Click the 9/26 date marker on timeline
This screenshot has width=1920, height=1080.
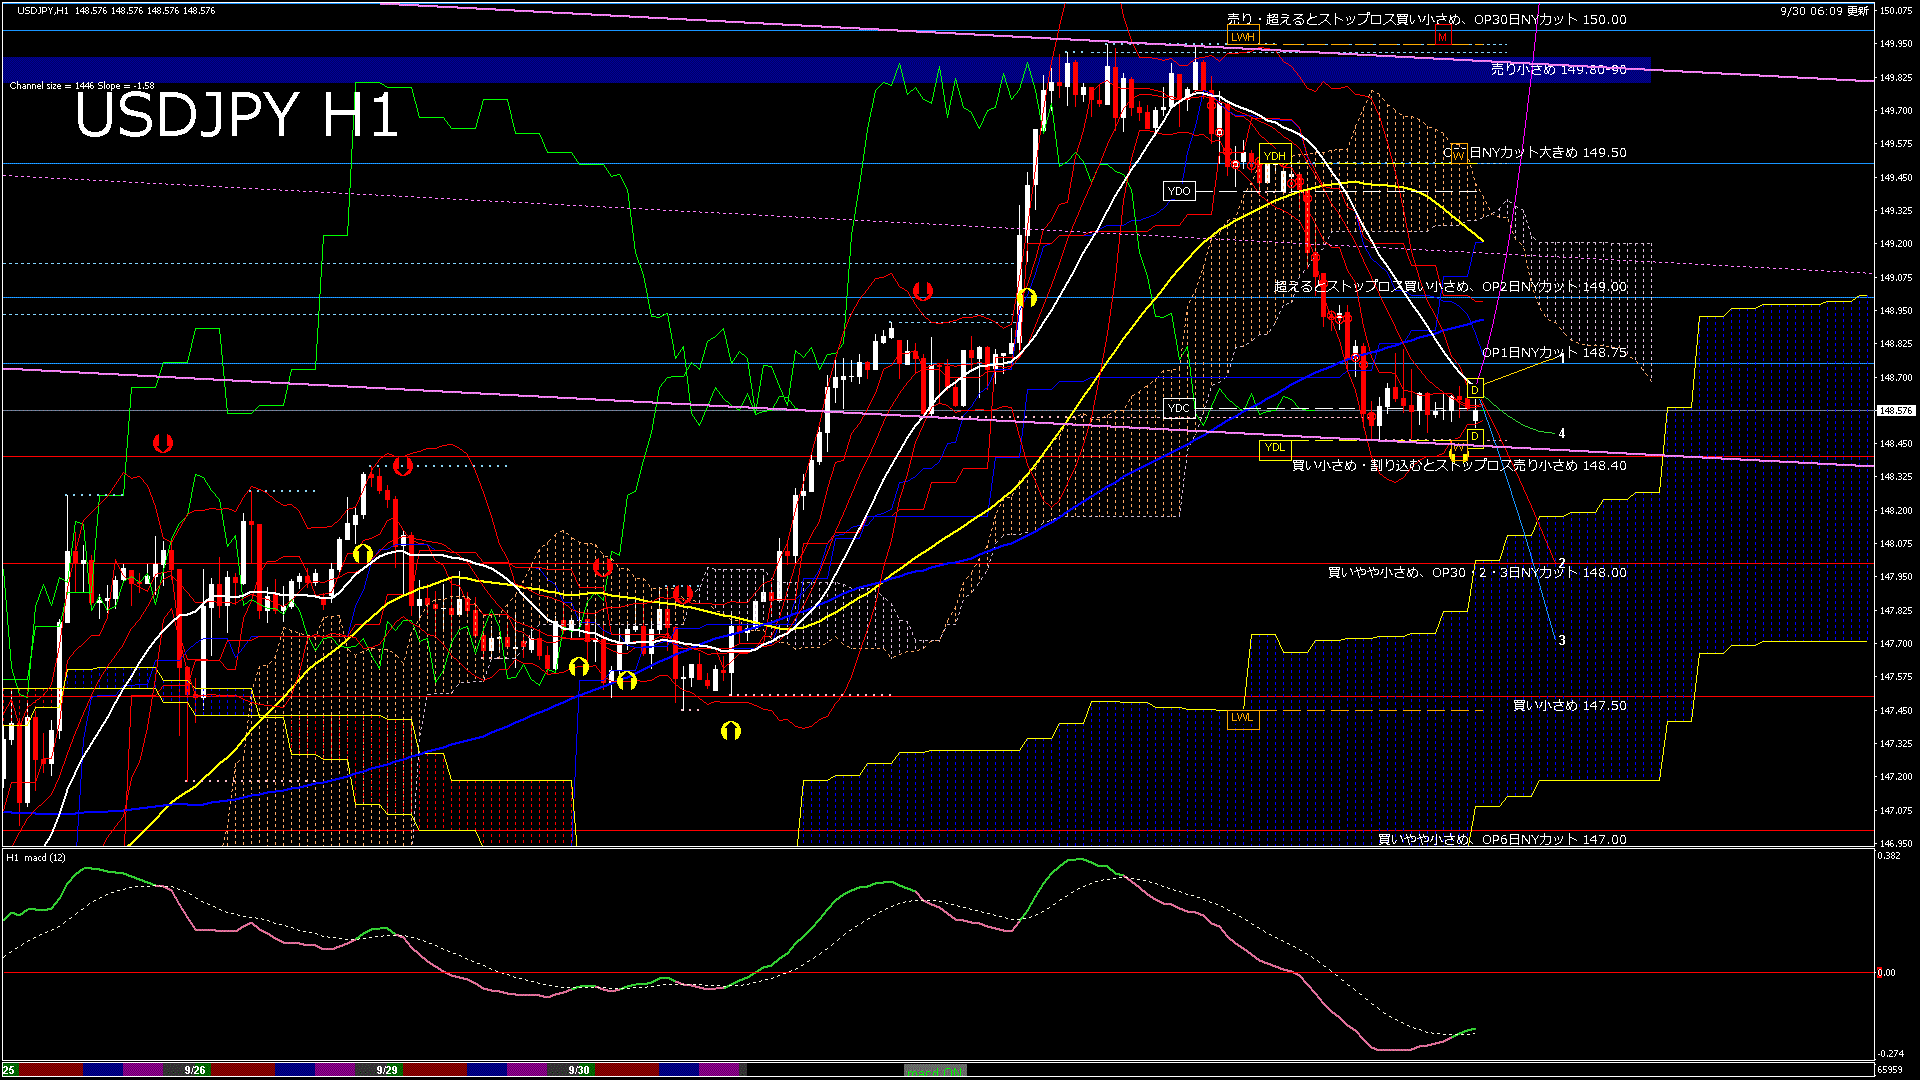[195, 1070]
